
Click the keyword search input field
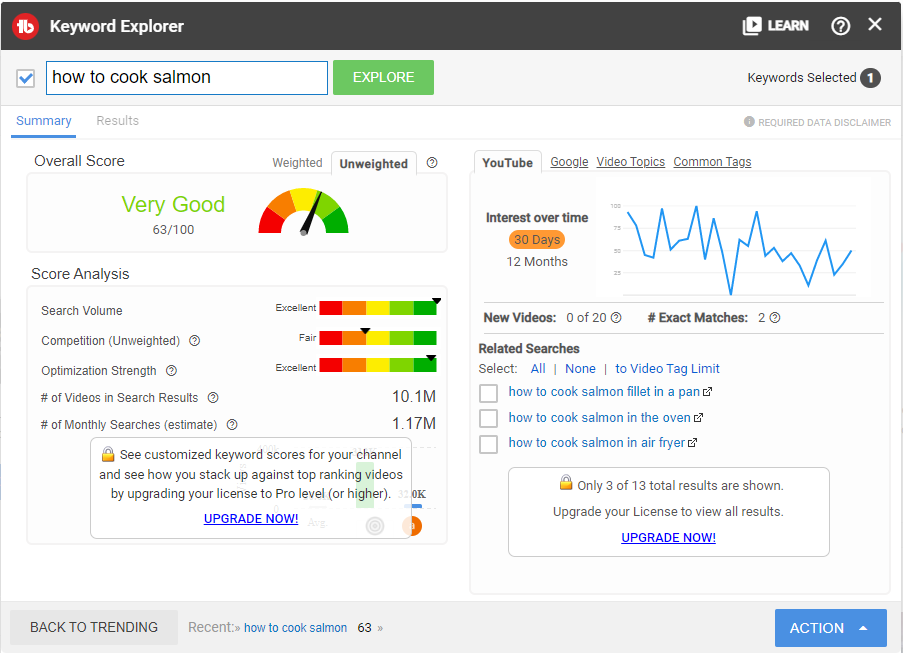click(x=187, y=78)
